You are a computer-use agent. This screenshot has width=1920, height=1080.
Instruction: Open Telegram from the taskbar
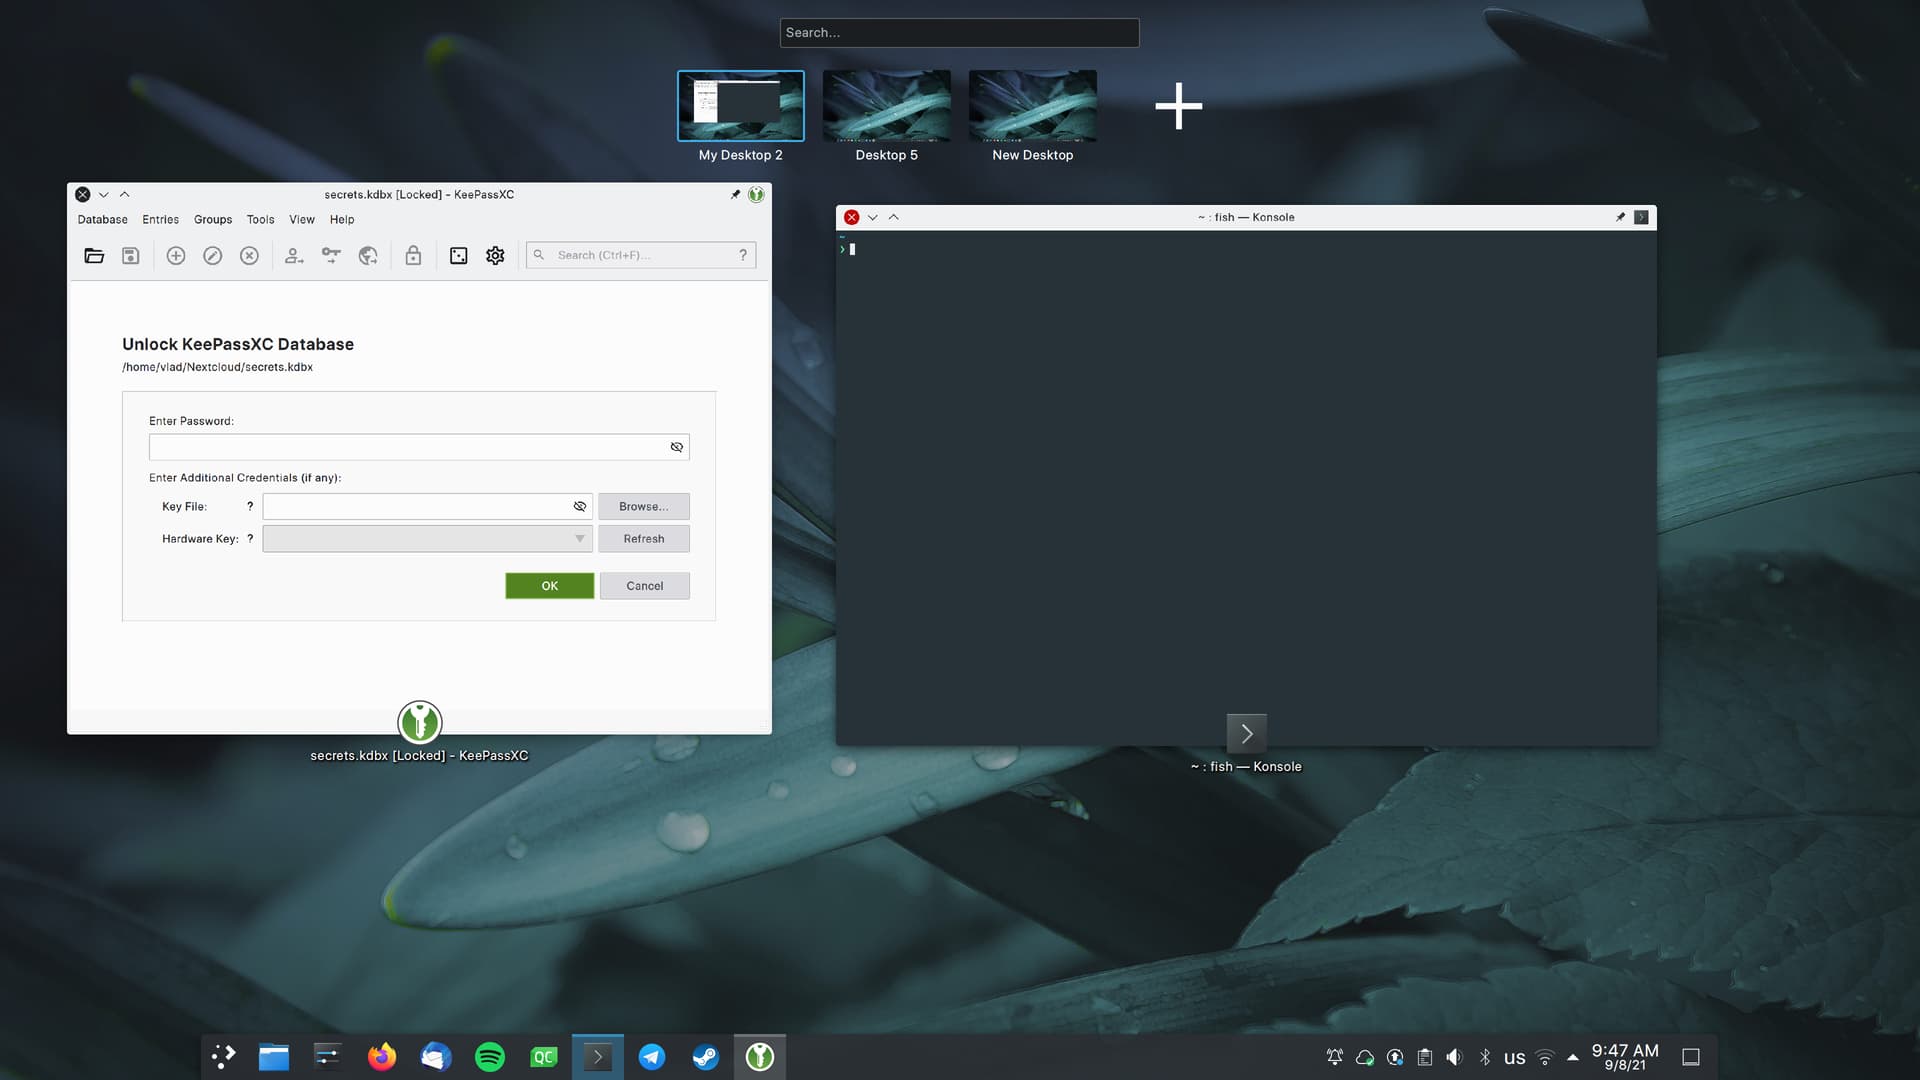(x=652, y=1057)
